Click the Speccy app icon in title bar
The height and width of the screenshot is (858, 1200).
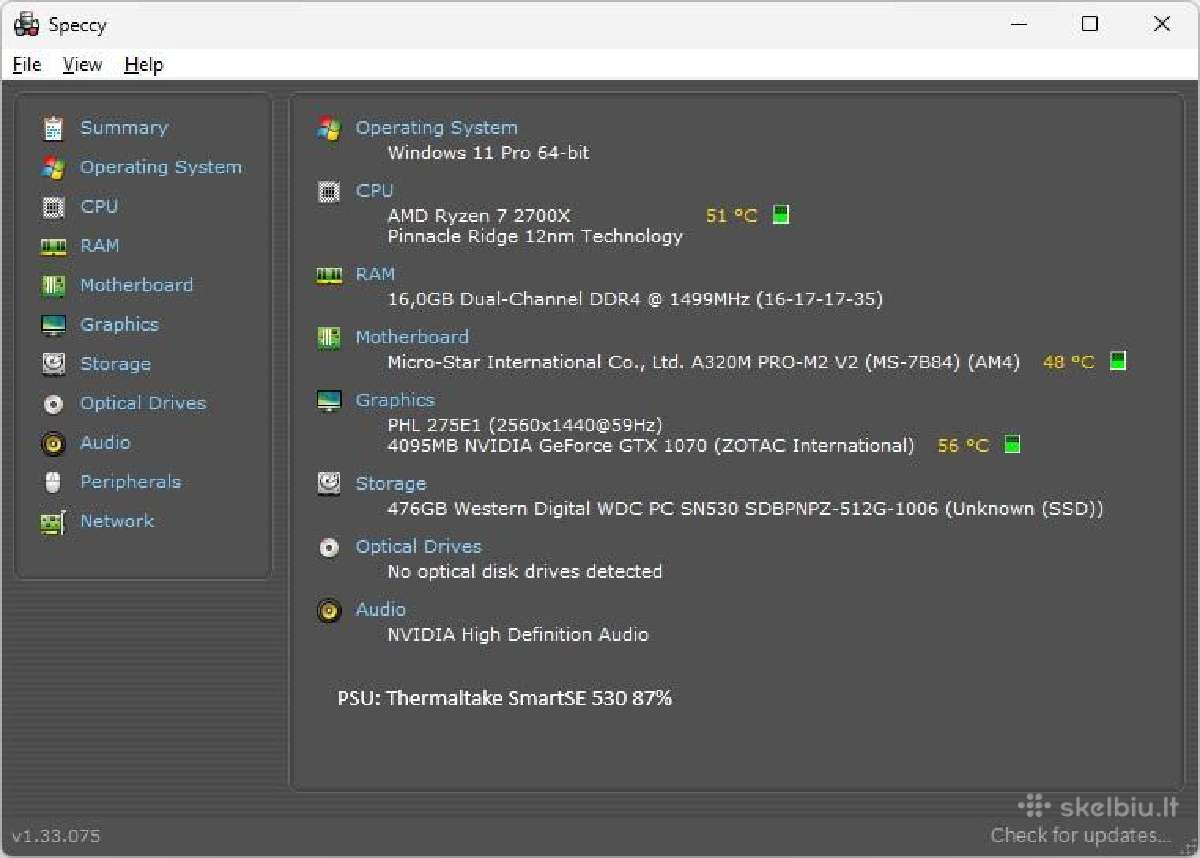pyautogui.click(x=26, y=25)
